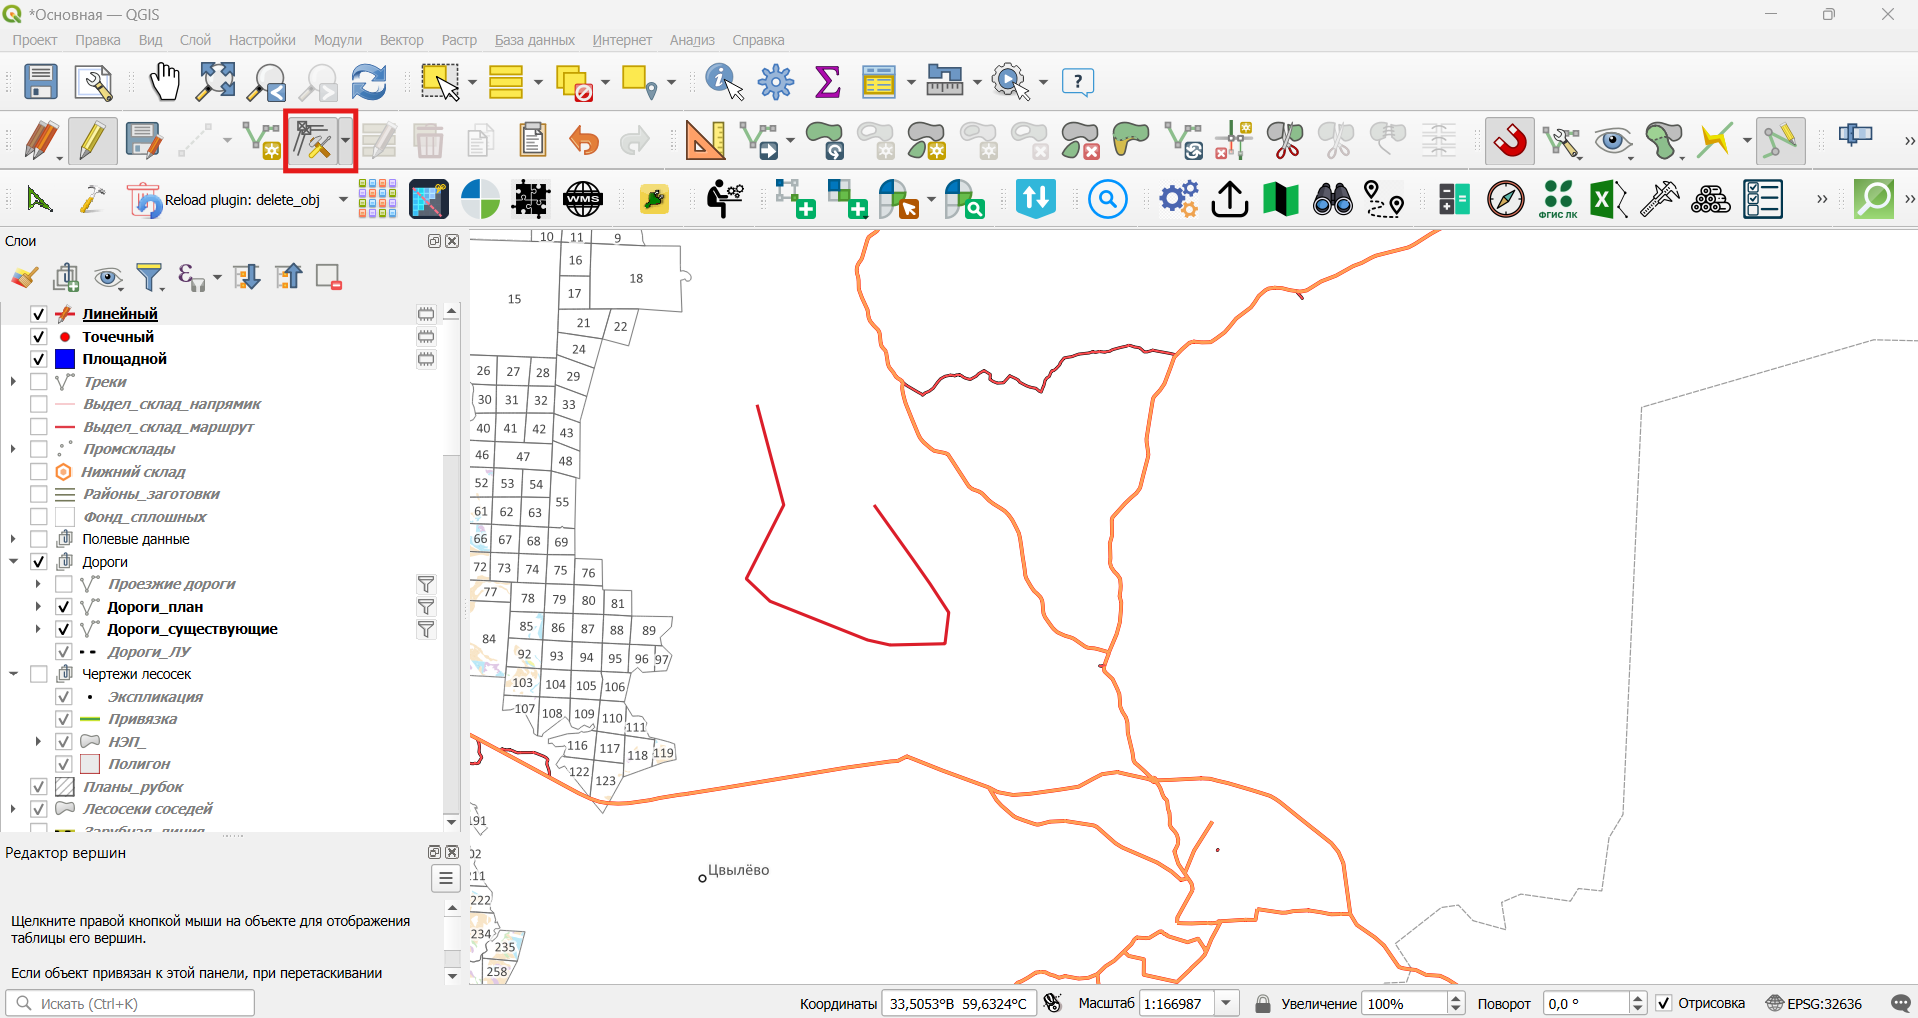Click the blue Площадной layer swatch
The height and width of the screenshot is (1018, 1918).
65,359
